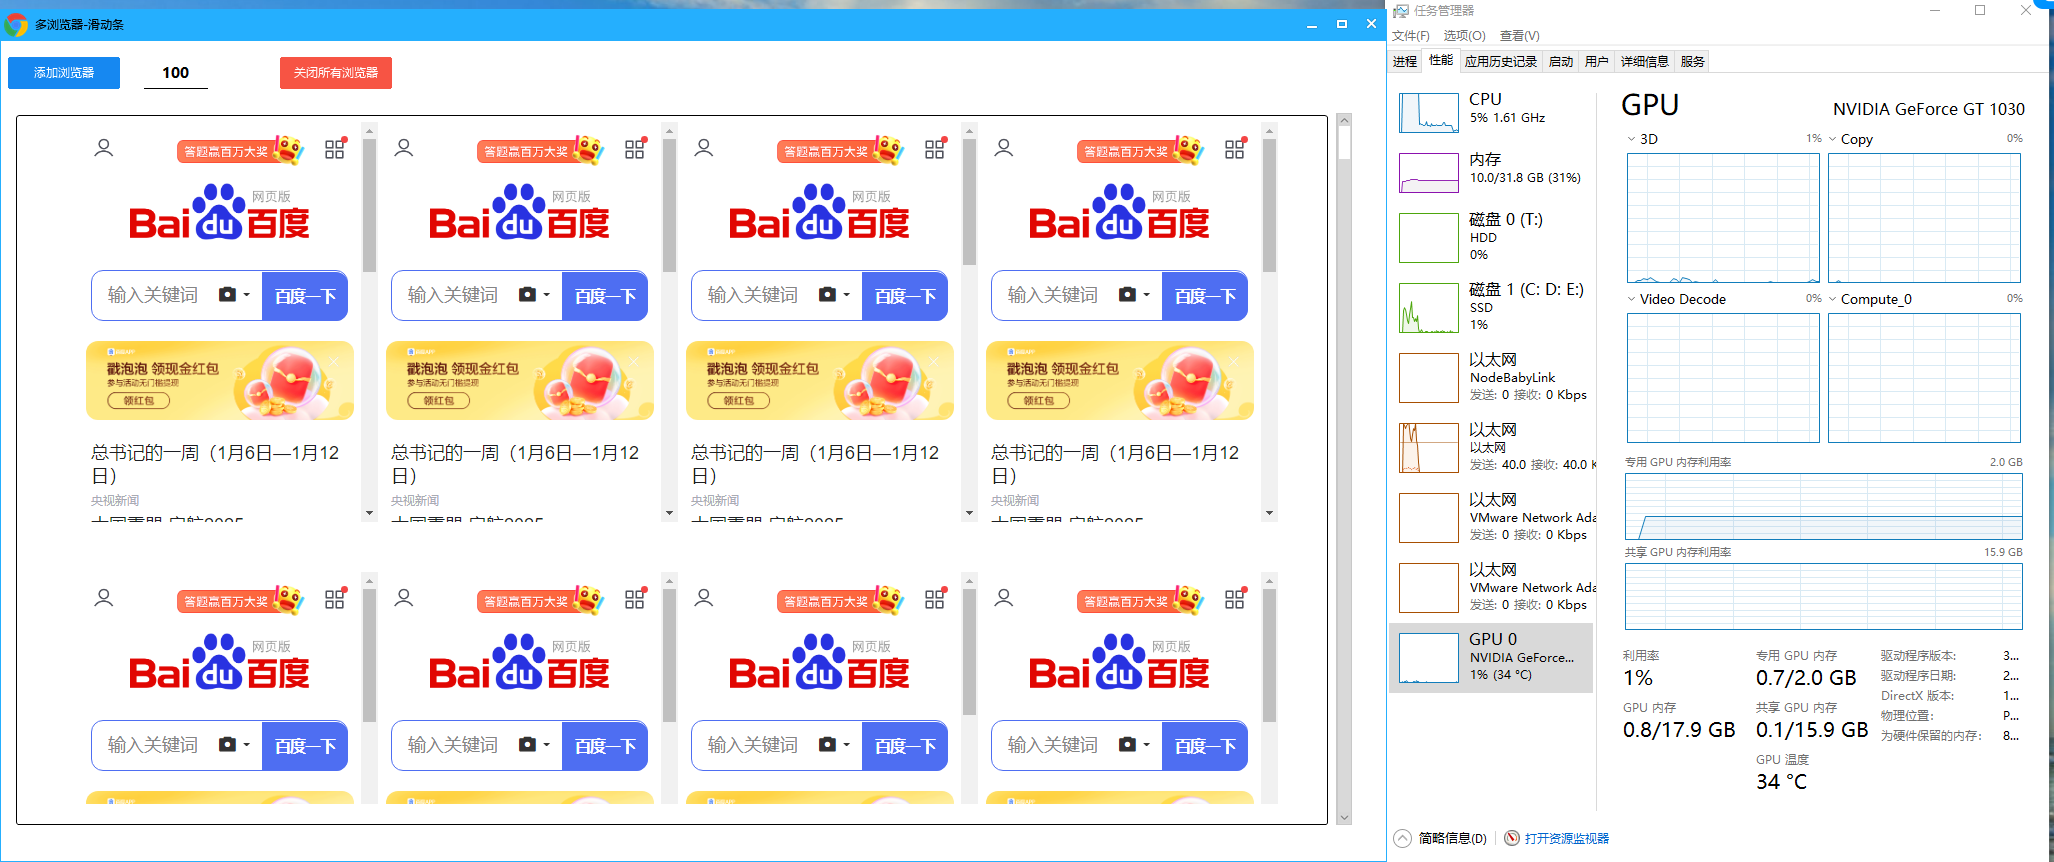Screen dimensions: 2054x862
Task: Click the user profile icon in the third bottom-row Baidu pane
Action: [704, 598]
